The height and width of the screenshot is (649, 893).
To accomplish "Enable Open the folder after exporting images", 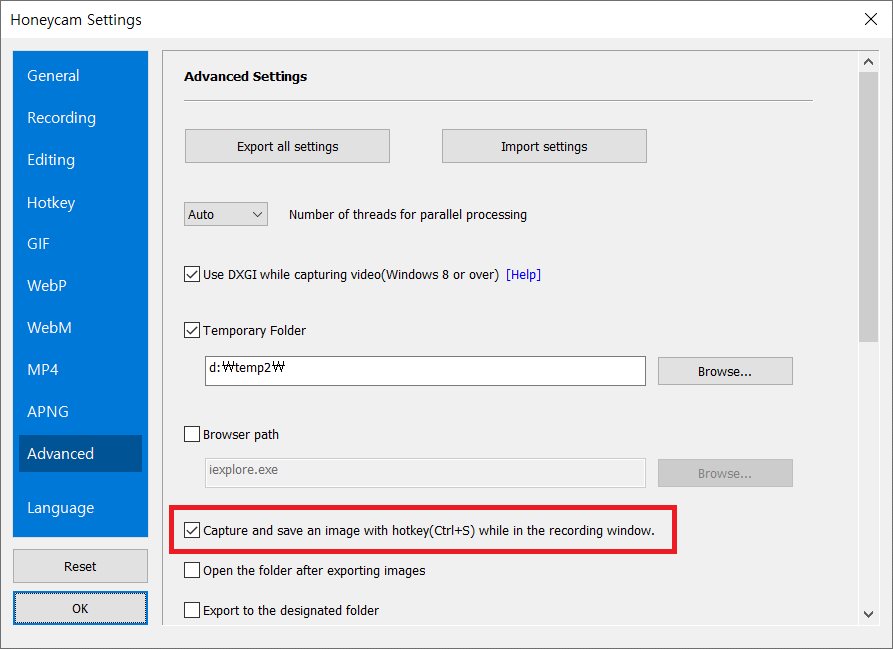I will point(192,570).
